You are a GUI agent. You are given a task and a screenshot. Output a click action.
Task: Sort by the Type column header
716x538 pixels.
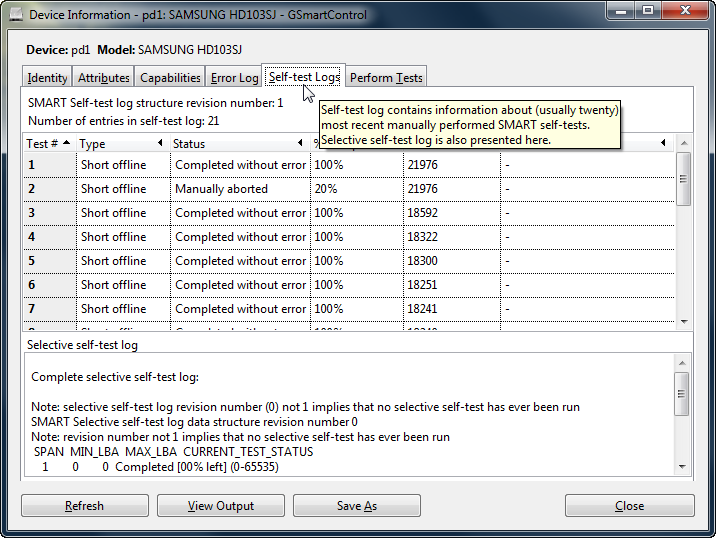[123, 143]
